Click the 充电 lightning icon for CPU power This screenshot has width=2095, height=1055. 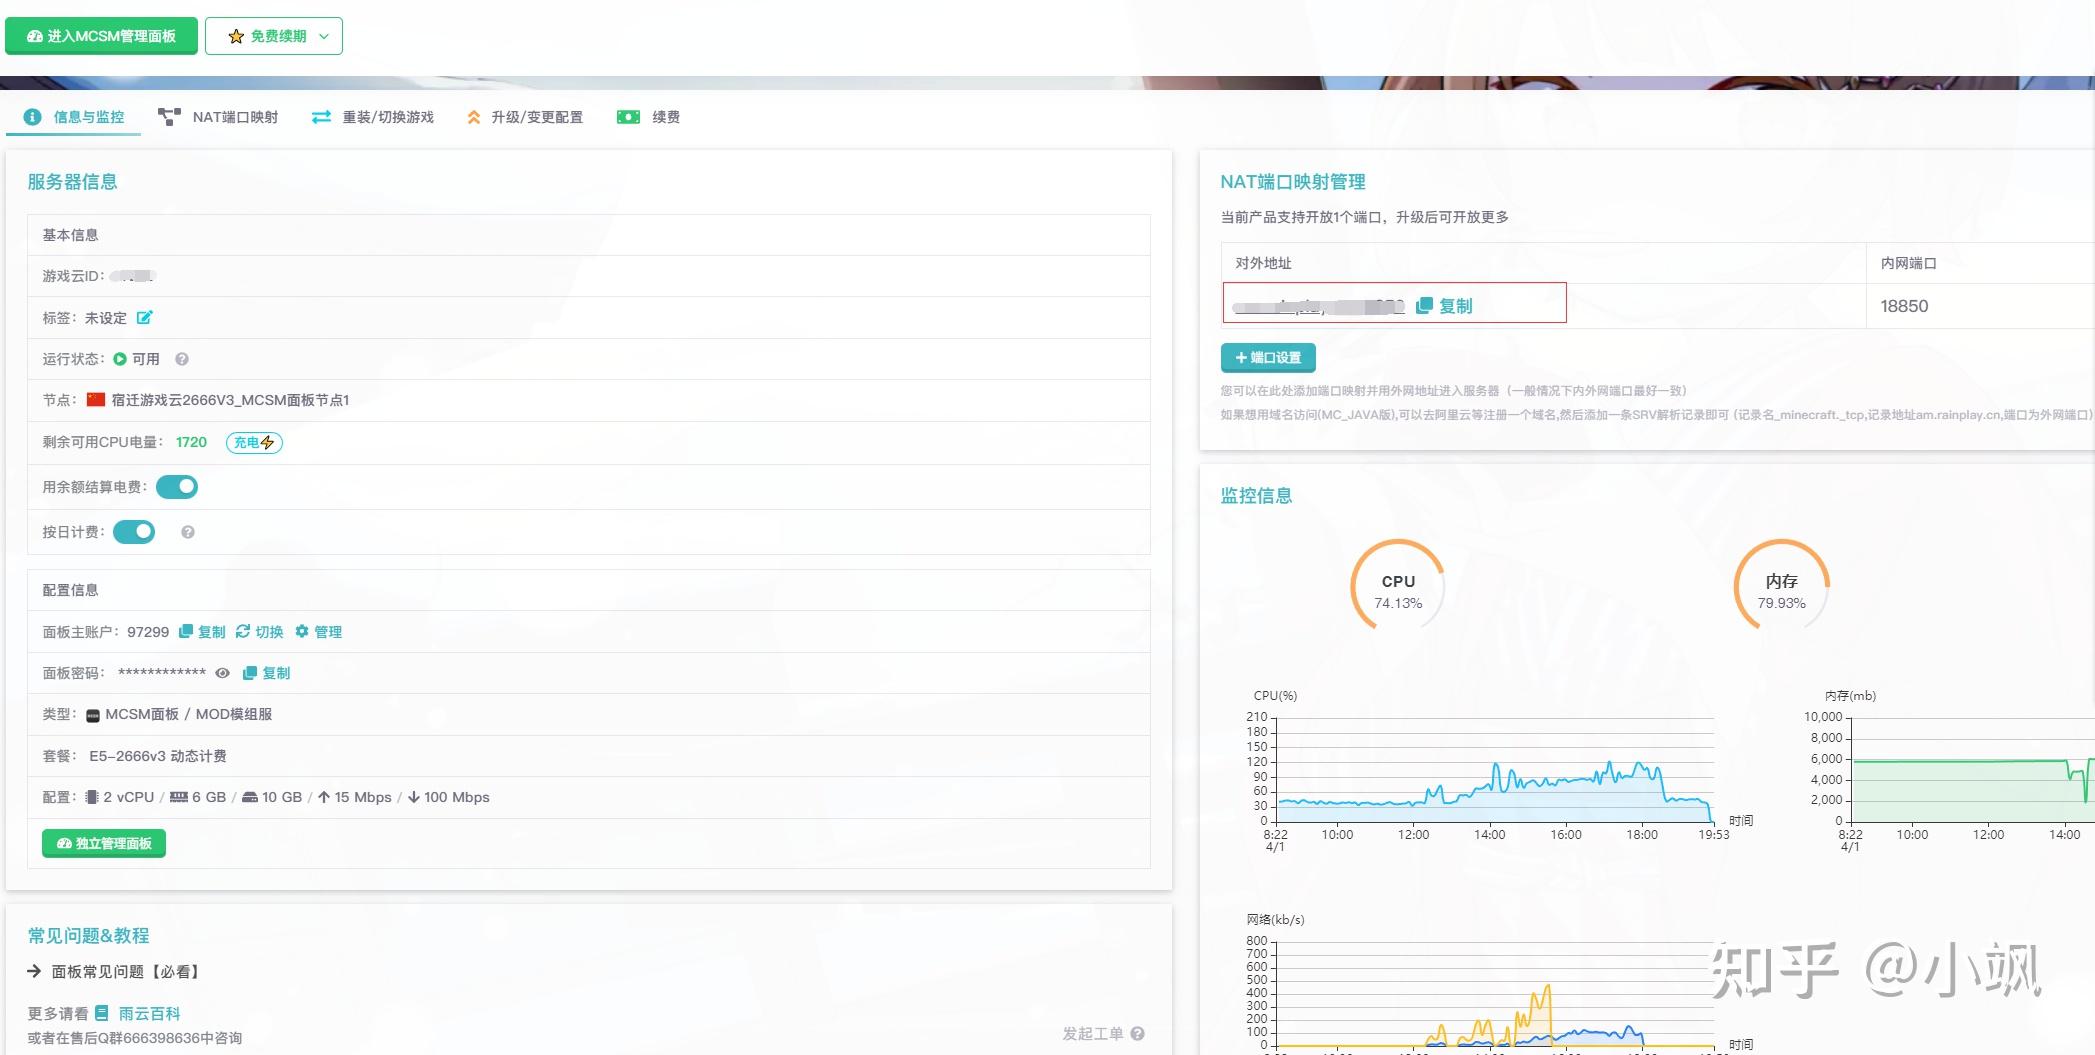coord(253,441)
